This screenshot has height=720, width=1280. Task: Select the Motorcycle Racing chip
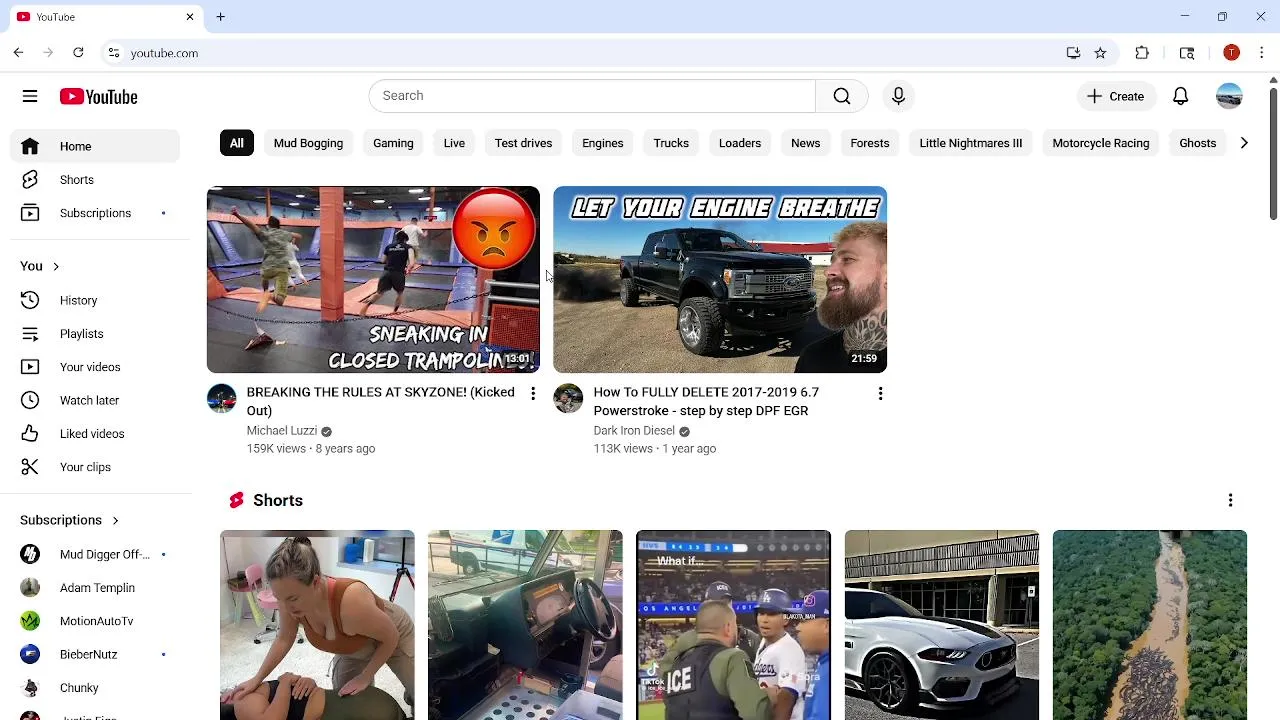point(1101,143)
